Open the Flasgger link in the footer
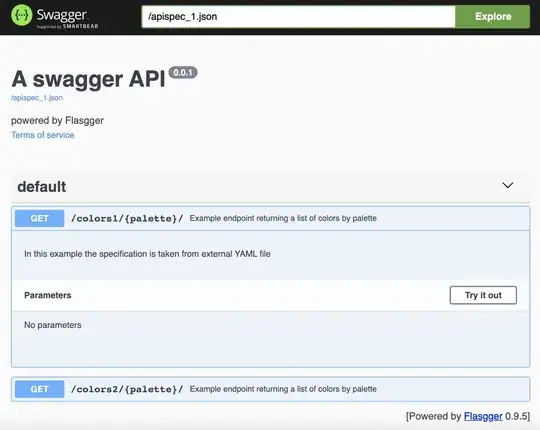Viewport: 540px width, 430px height. click(x=483, y=416)
